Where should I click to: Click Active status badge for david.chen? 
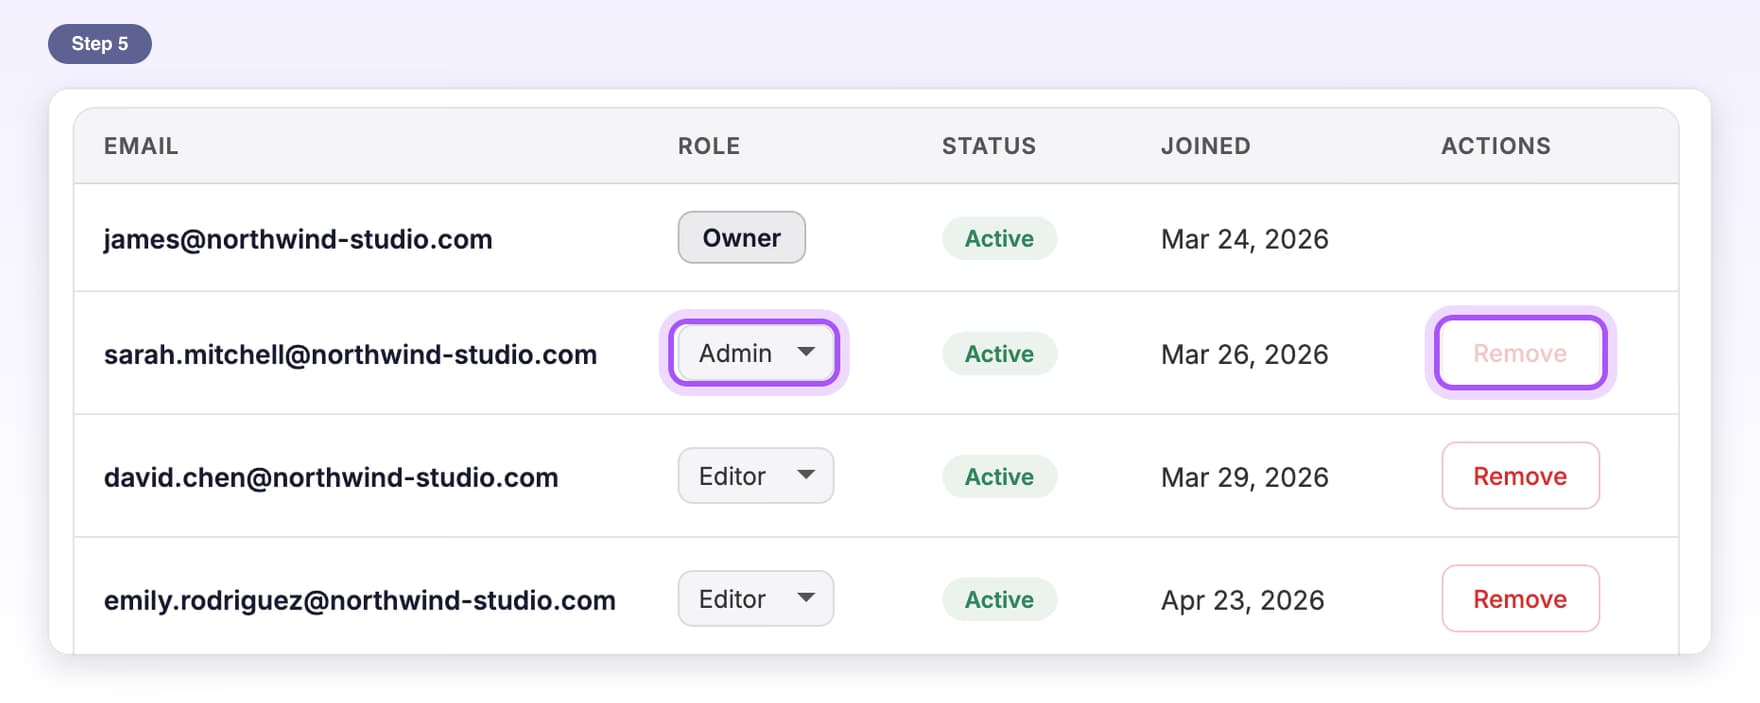tap(999, 476)
